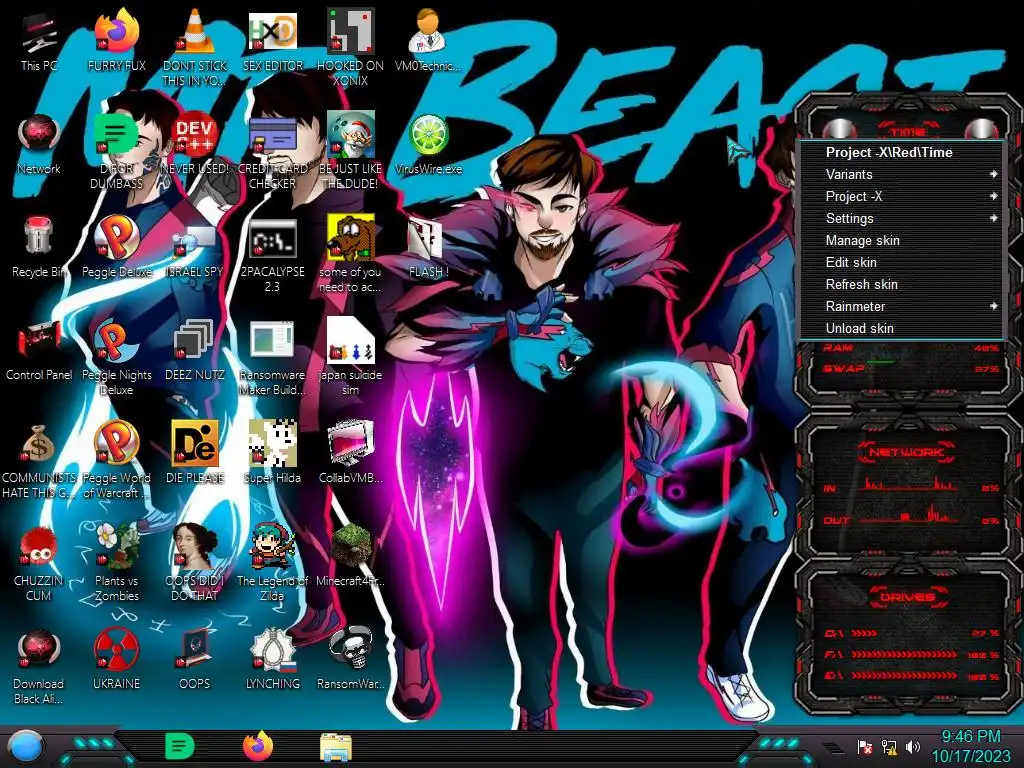Launch Plants vs Zombies shortcut
The image size is (1024, 768).
(x=116, y=547)
